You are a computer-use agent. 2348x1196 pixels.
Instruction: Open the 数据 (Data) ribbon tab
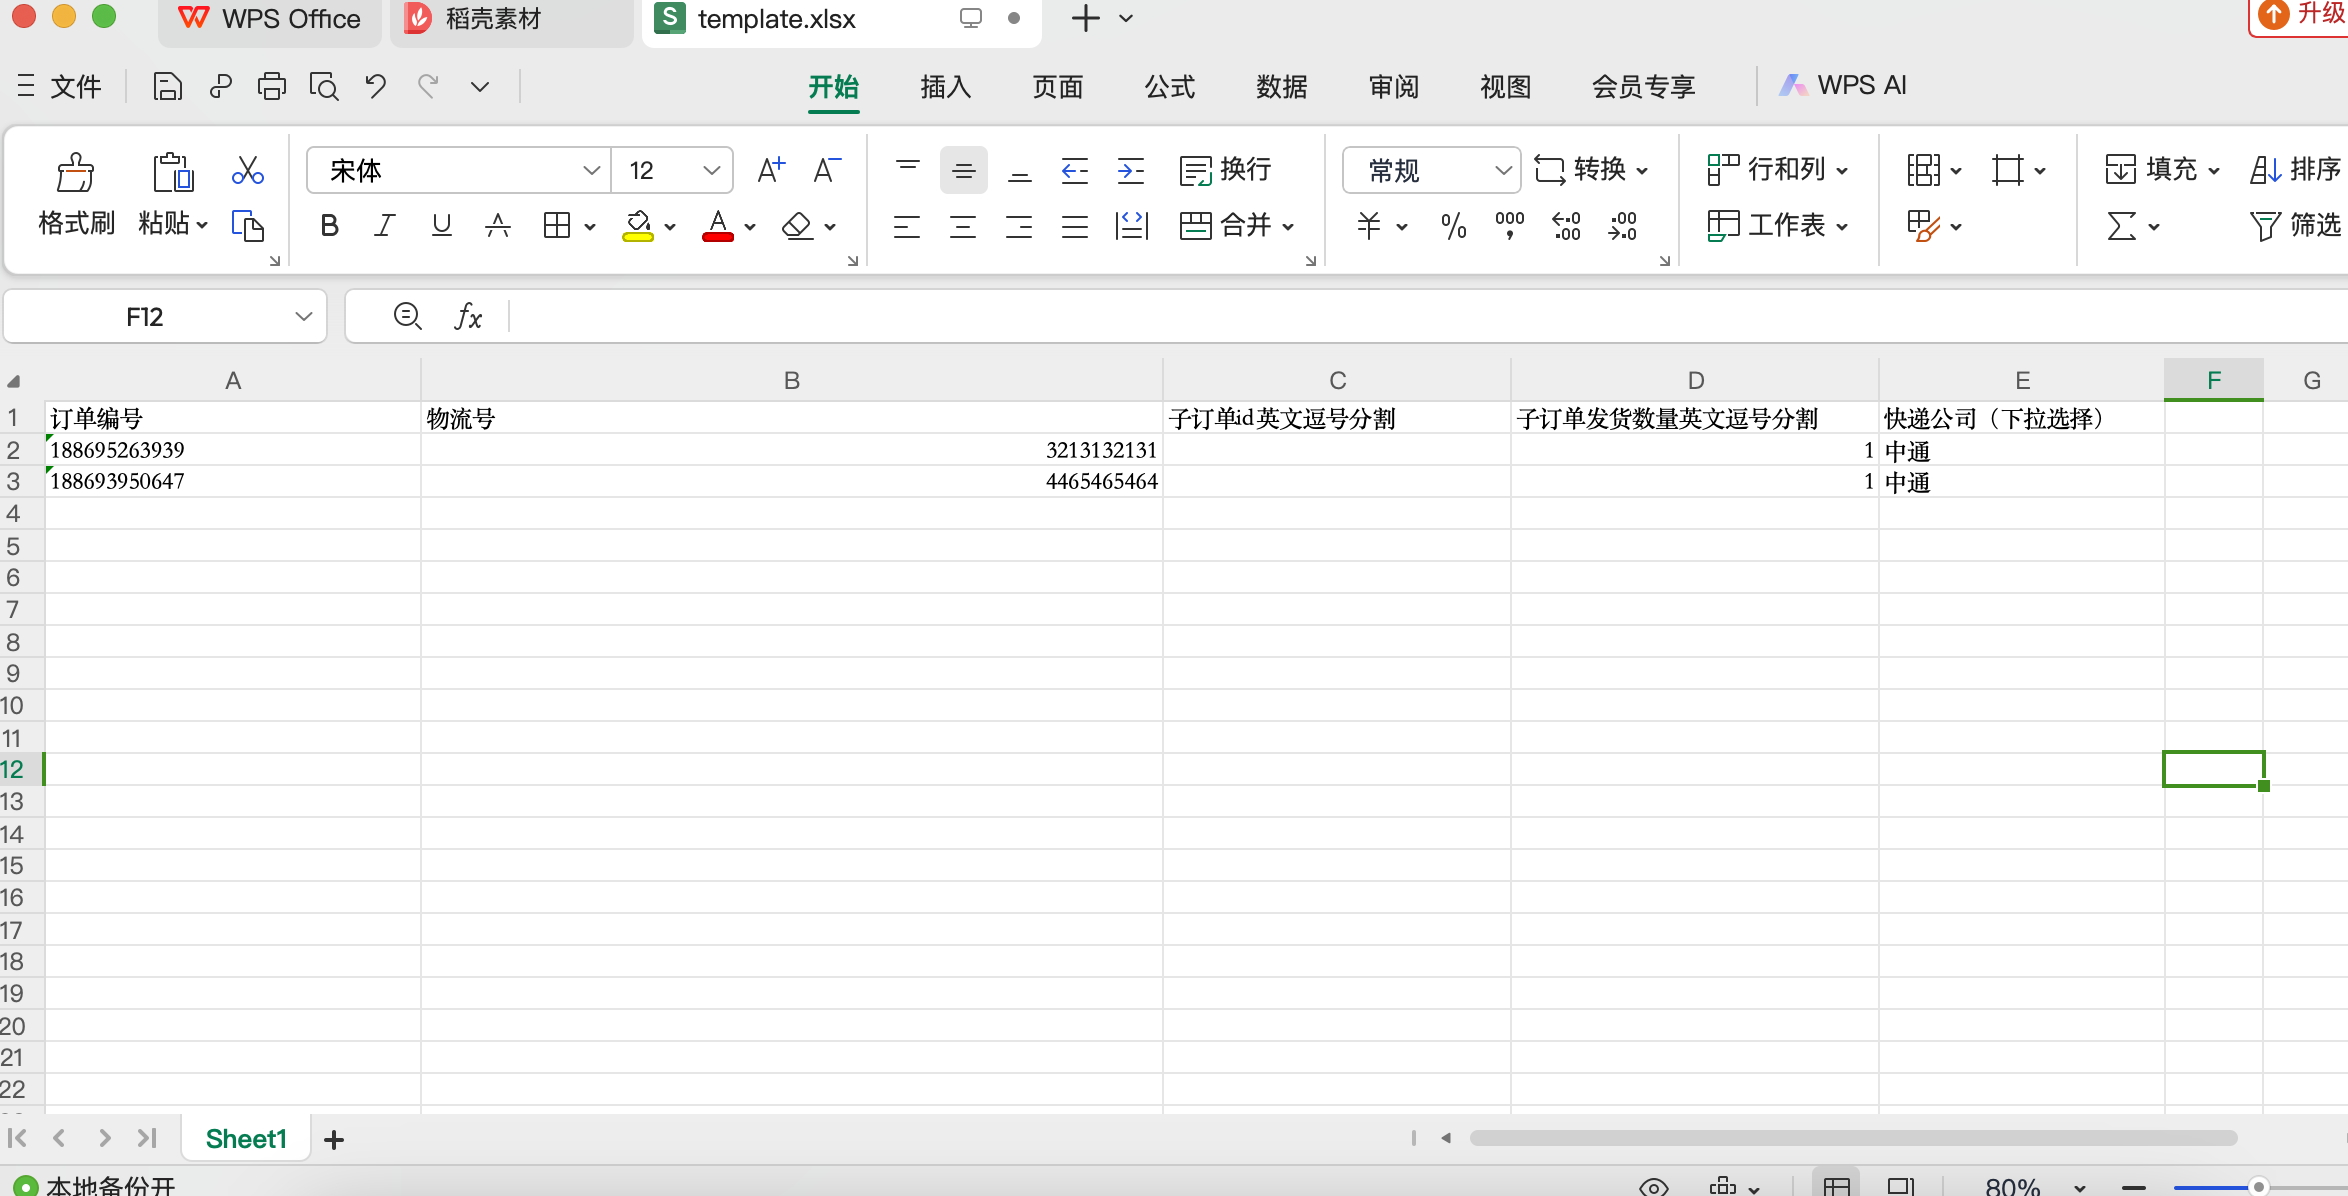click(x=1281, y=87)
